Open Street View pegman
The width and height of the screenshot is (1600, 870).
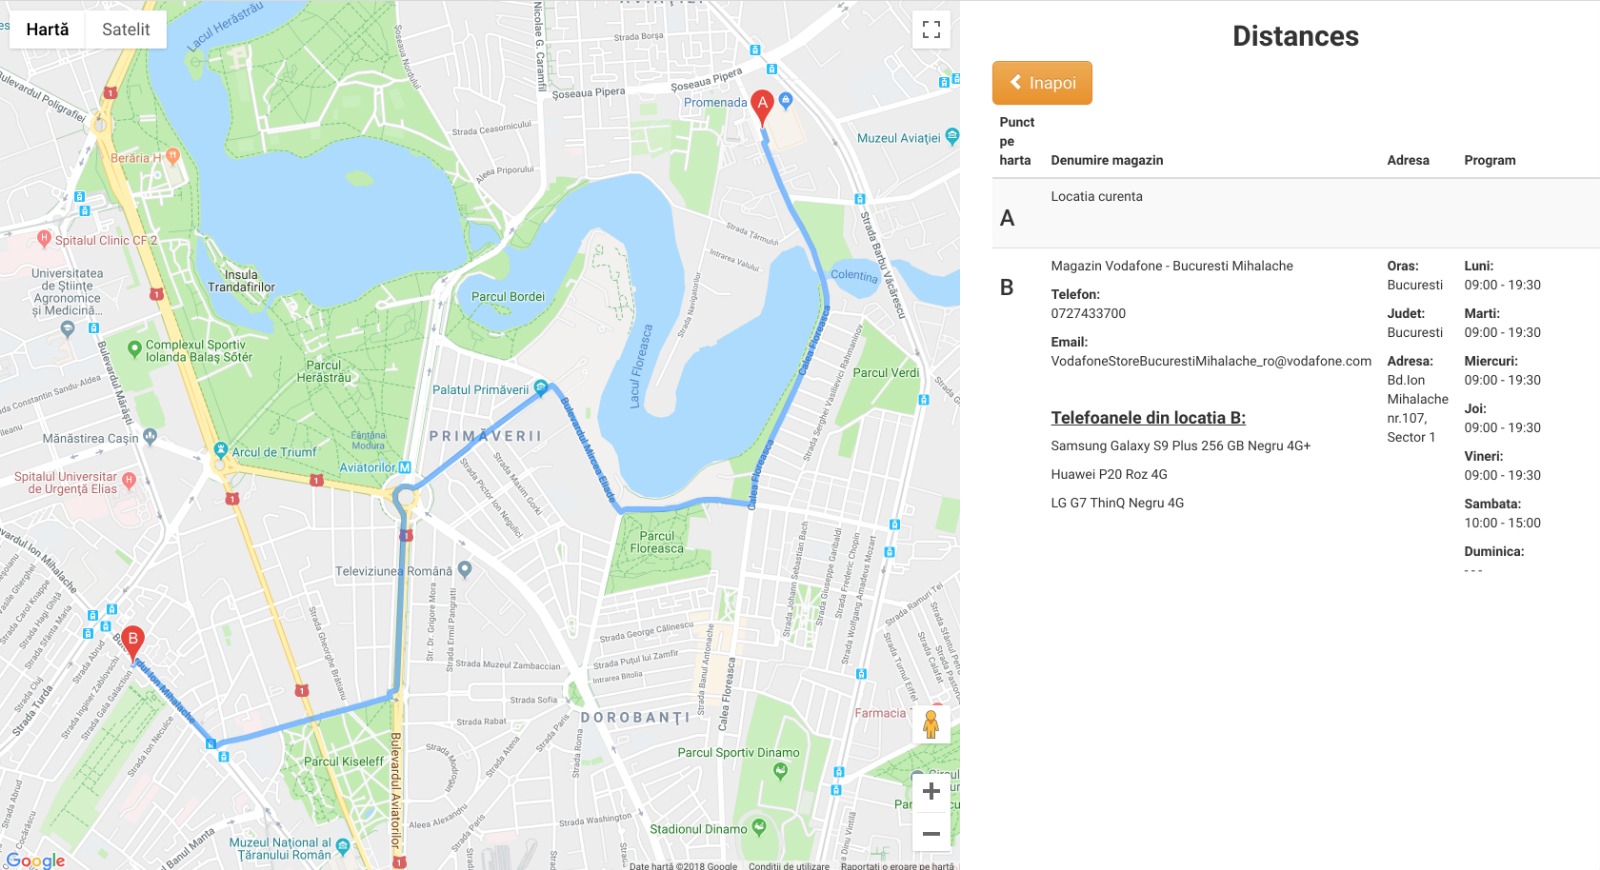pyautogui.click(x=931, y=724)
